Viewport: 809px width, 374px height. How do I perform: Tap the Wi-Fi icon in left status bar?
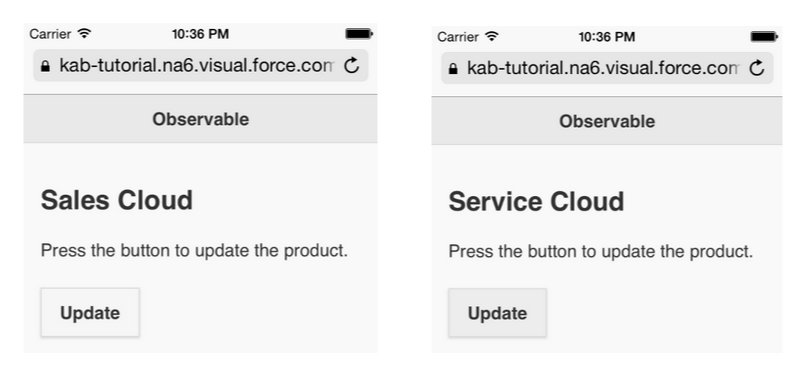(85, 34)
